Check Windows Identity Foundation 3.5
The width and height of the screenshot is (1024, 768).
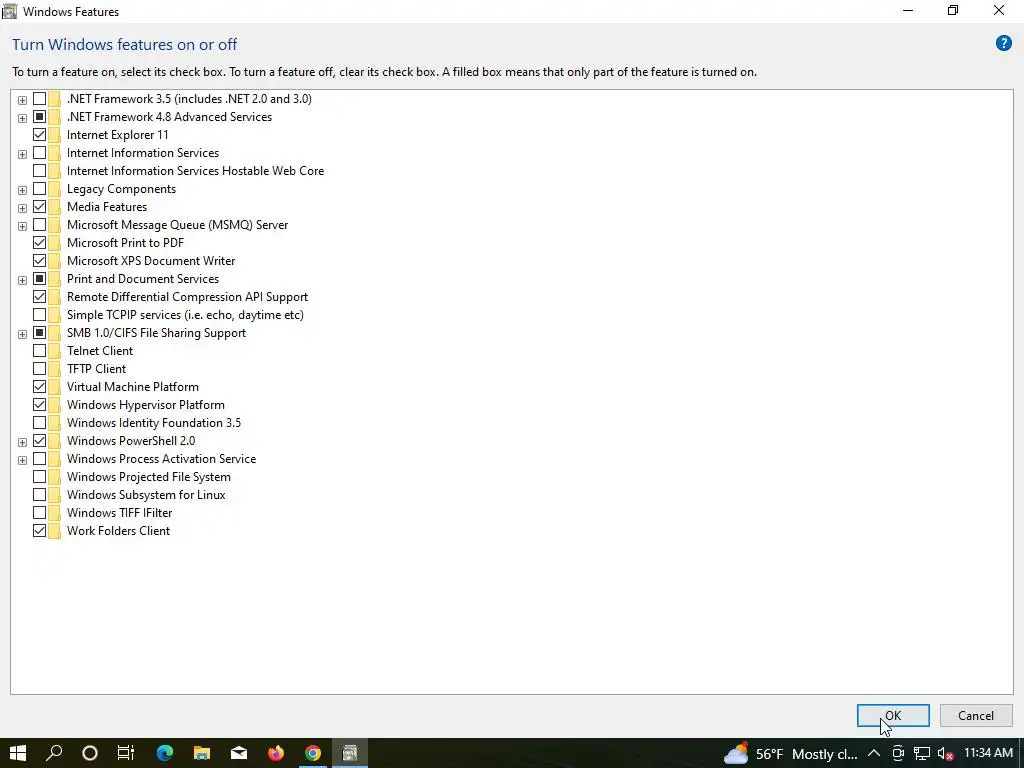point(39,423)
